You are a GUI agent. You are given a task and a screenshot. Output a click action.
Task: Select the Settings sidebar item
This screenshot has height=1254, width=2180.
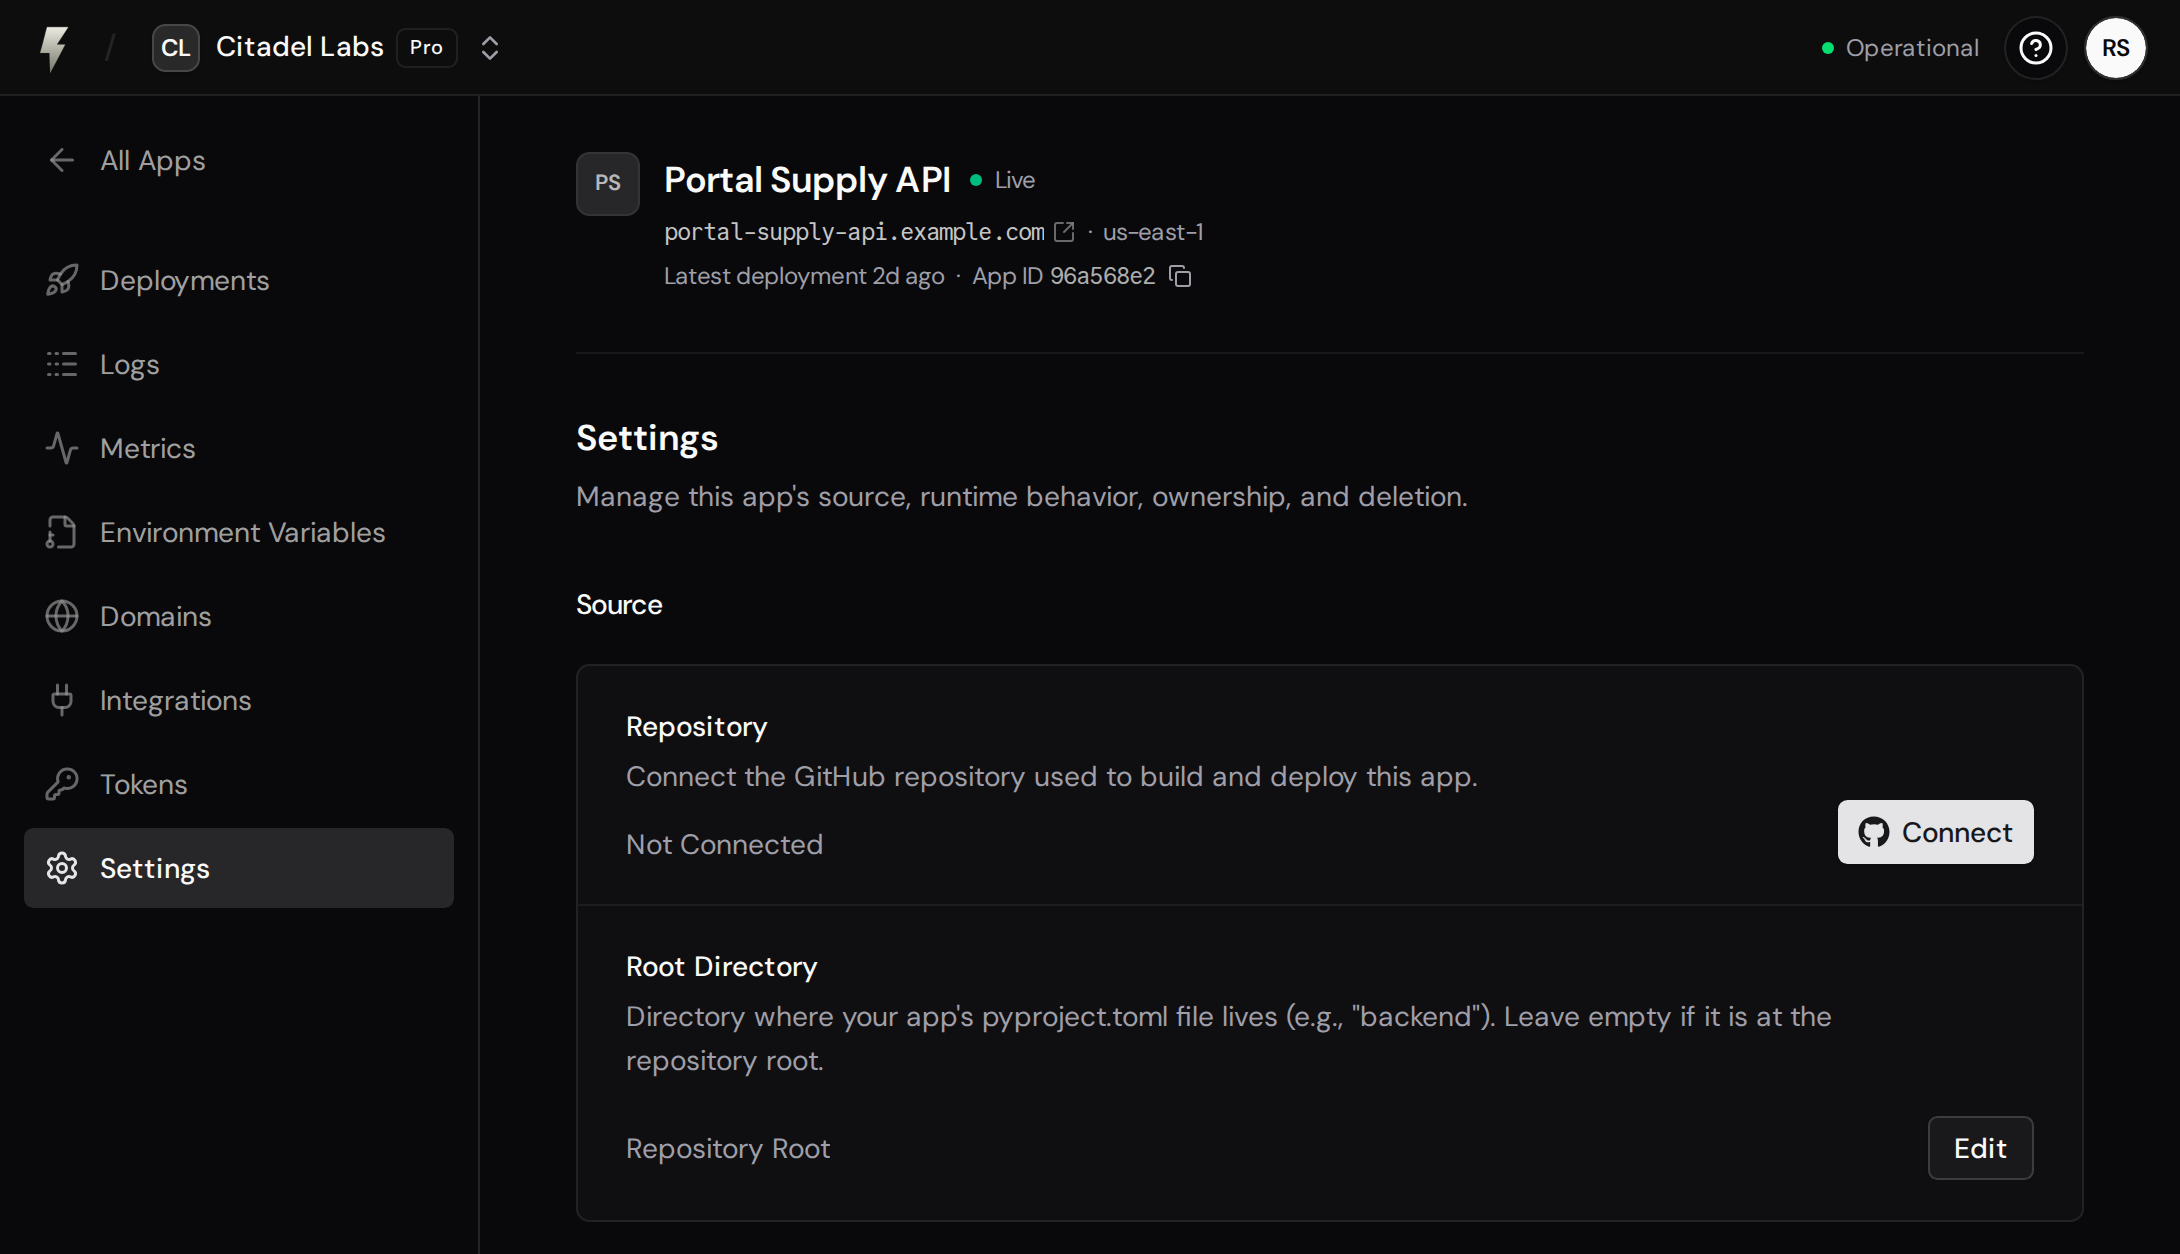pos(239,868)
